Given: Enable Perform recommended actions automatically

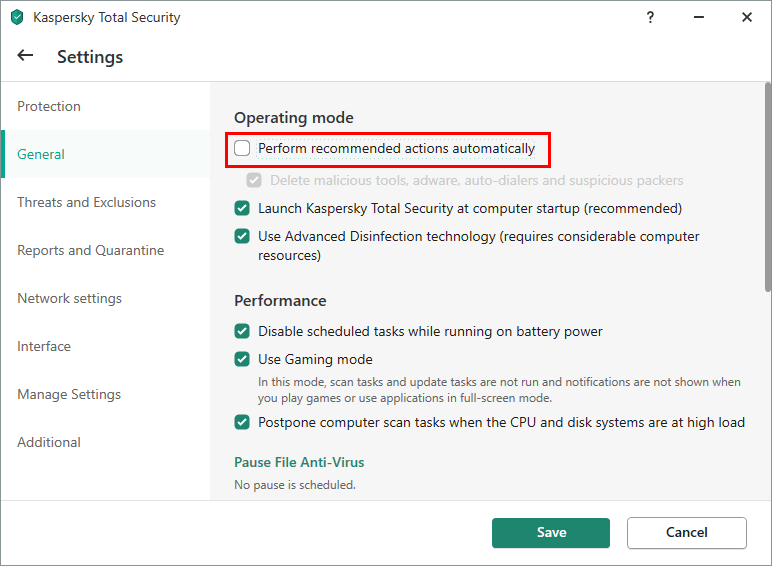Looking at the screenshot, I should 242,149.
